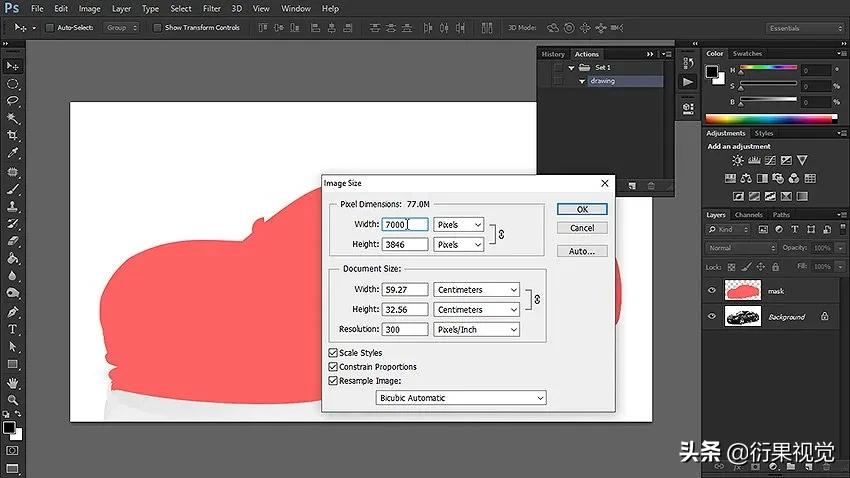Open the Pixels/Inch resolution unit dropdown

click(476, 329)
